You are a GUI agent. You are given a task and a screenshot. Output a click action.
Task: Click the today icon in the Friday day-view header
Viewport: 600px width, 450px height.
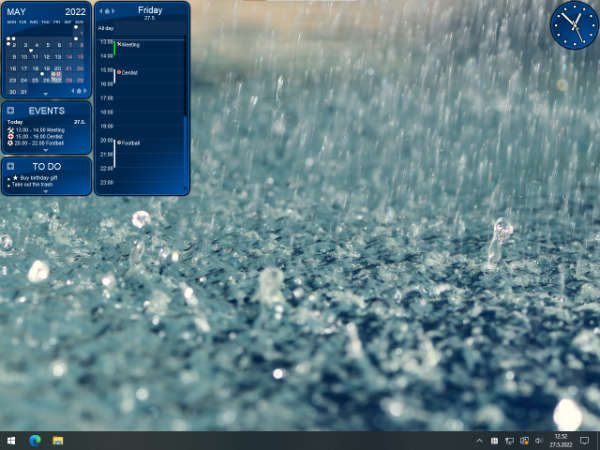pos(107,11)
